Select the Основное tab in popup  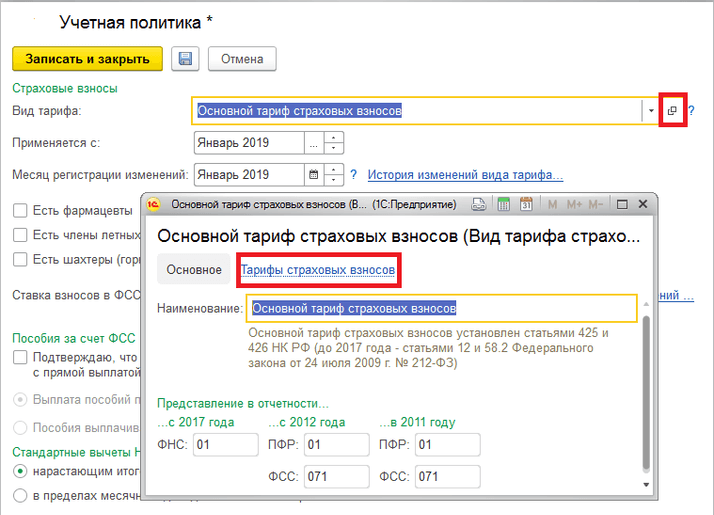[x=194, y=270]
